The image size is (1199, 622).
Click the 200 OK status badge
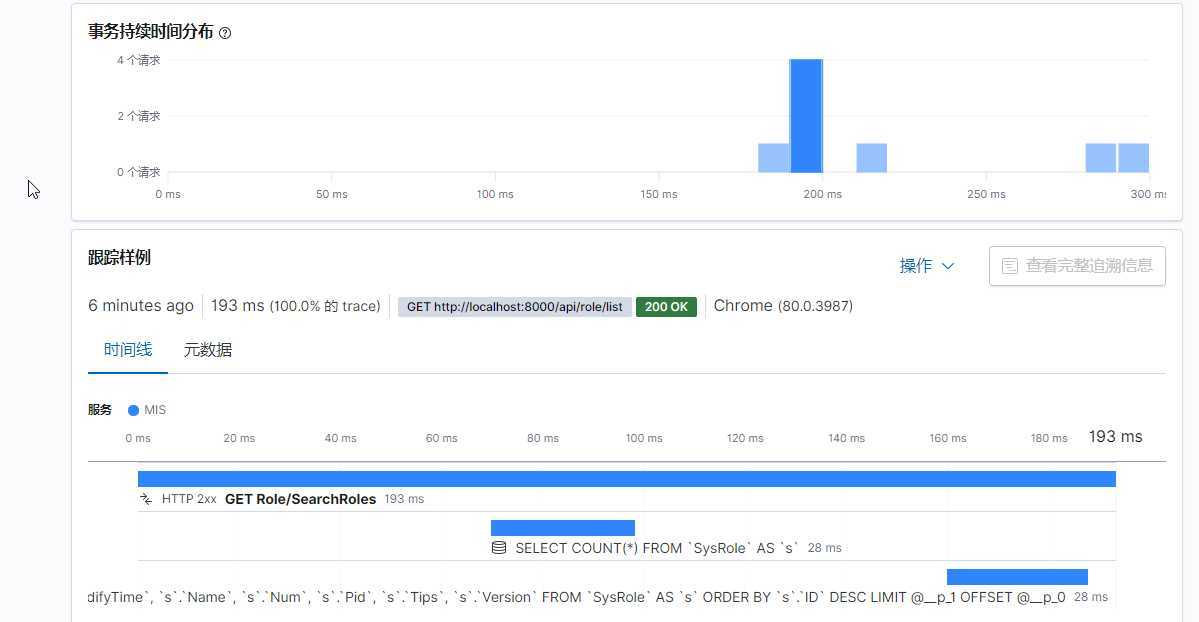(666, 307)
